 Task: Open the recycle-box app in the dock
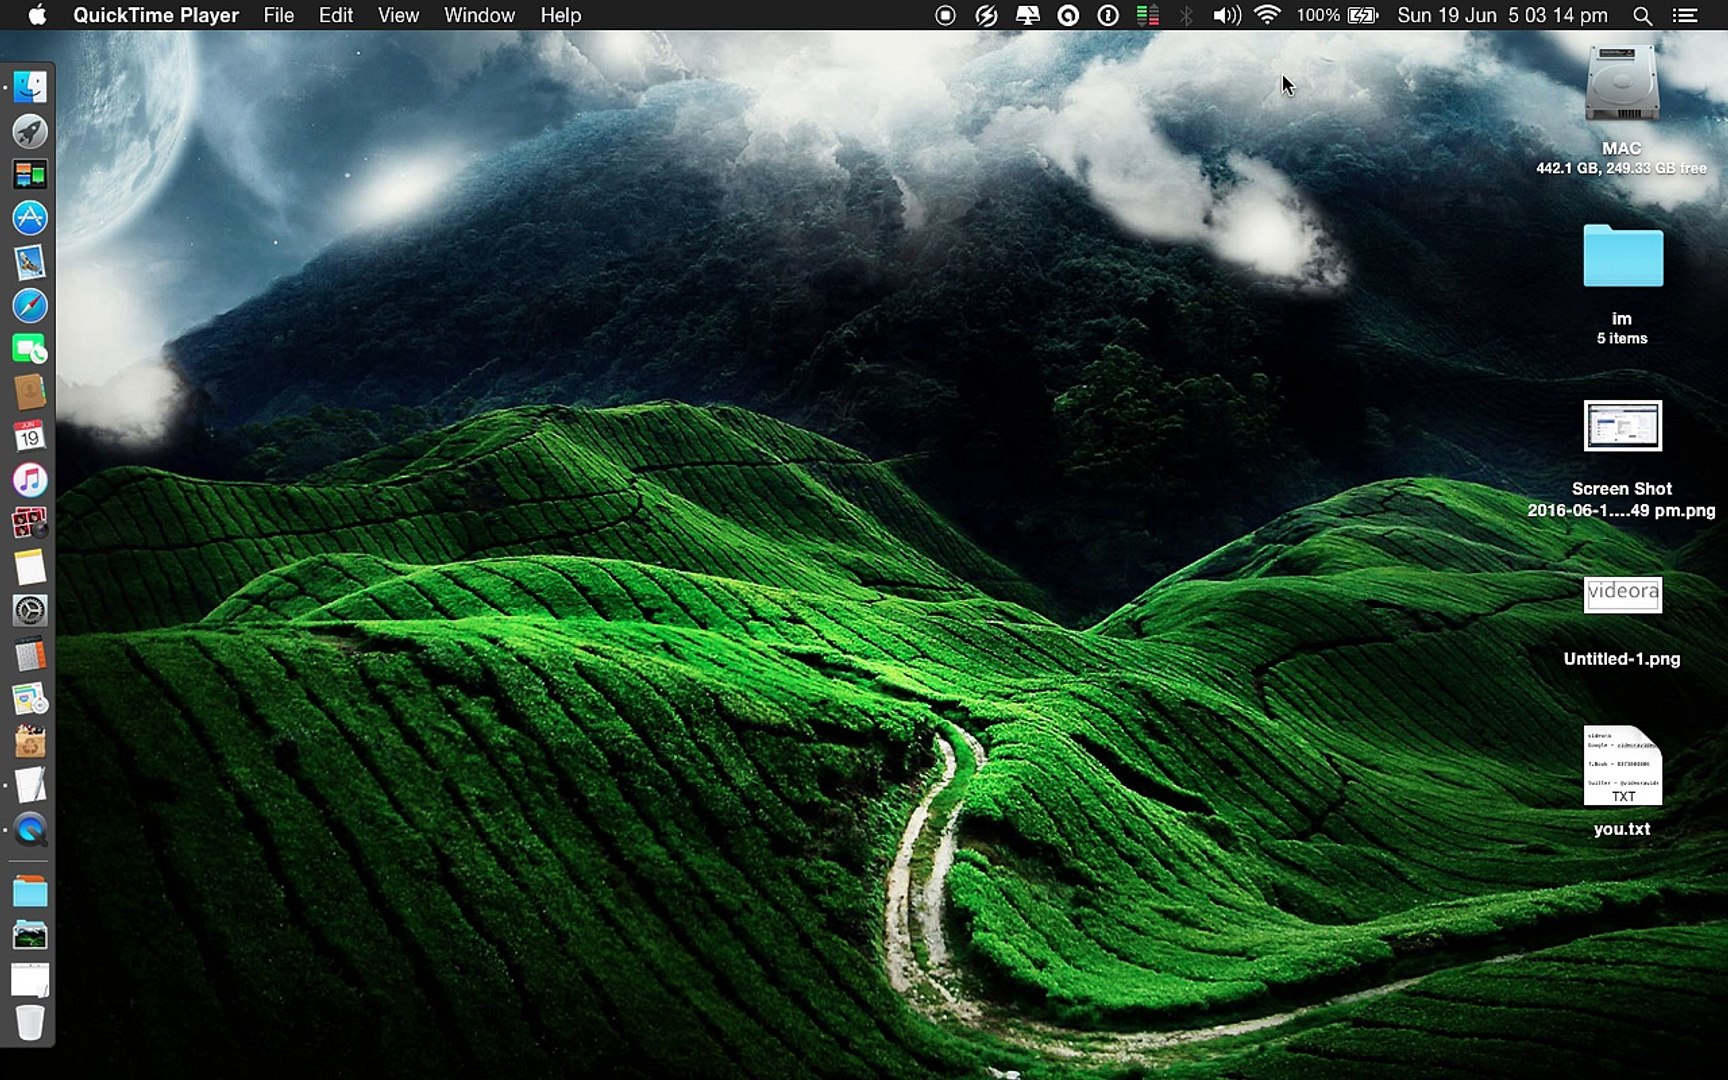[x=30, y=742]
